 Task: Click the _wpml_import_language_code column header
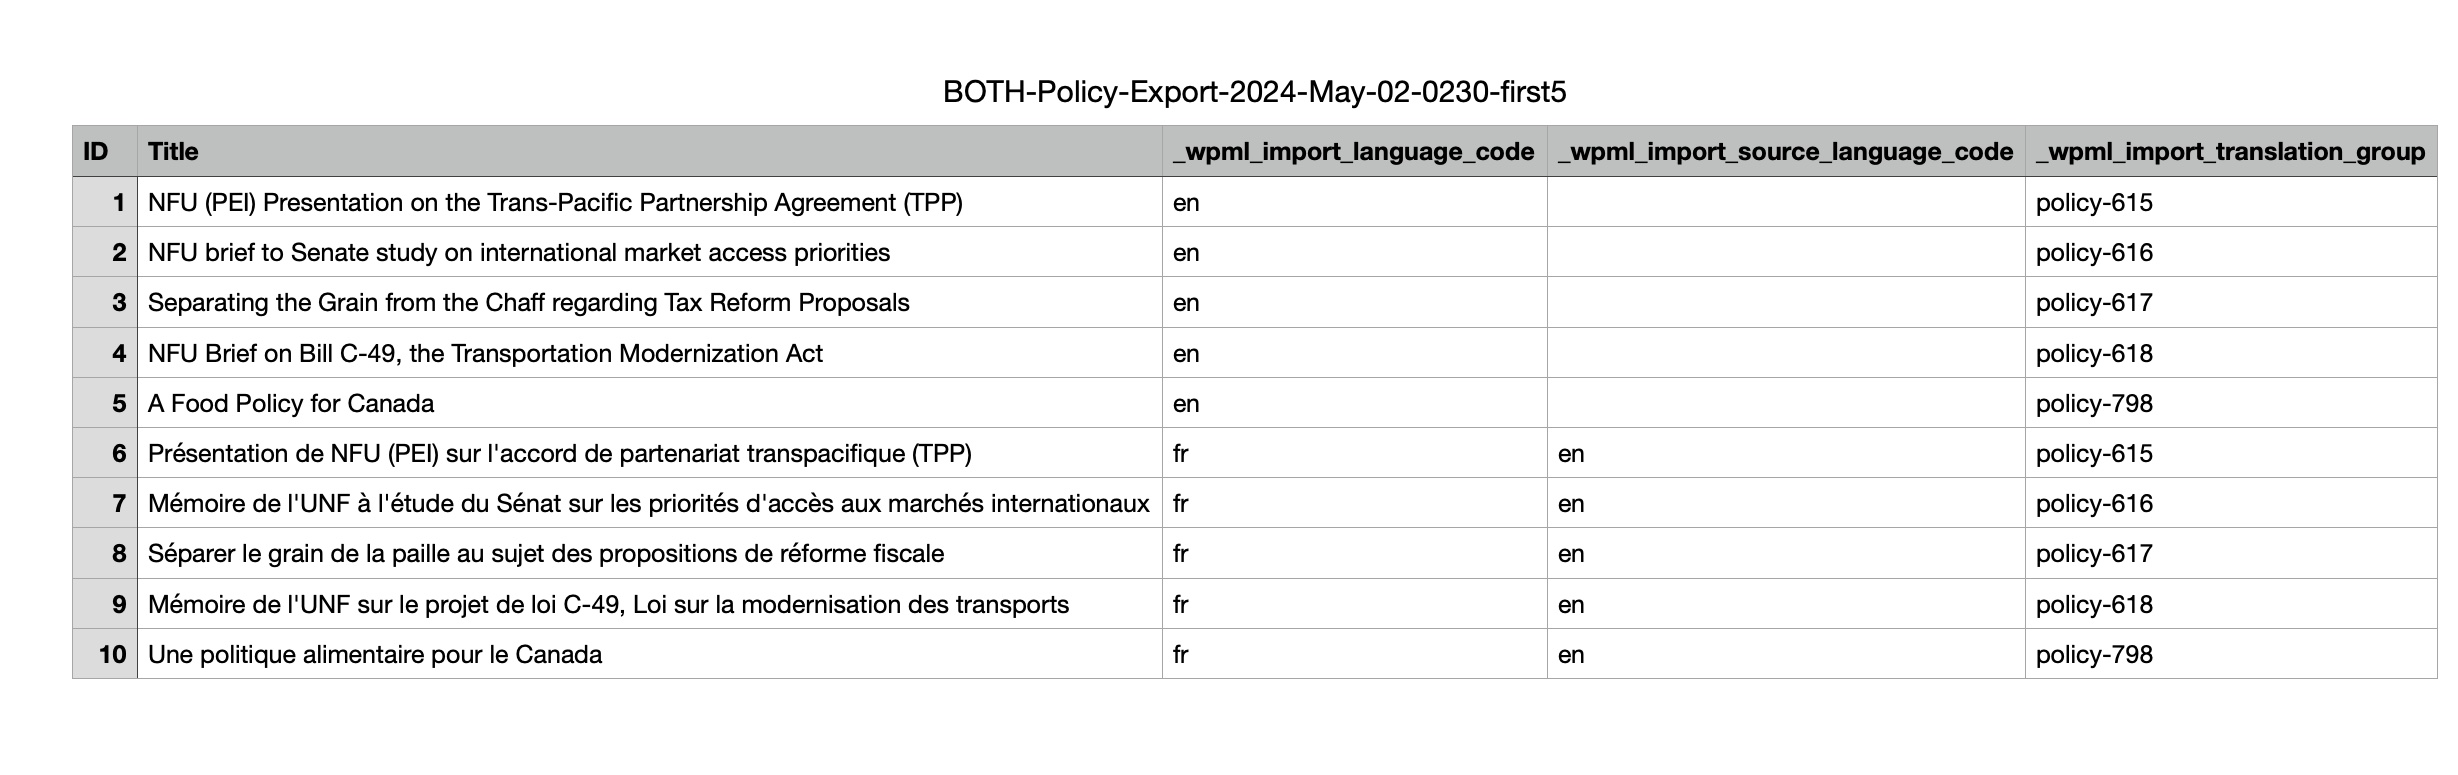1355,151
